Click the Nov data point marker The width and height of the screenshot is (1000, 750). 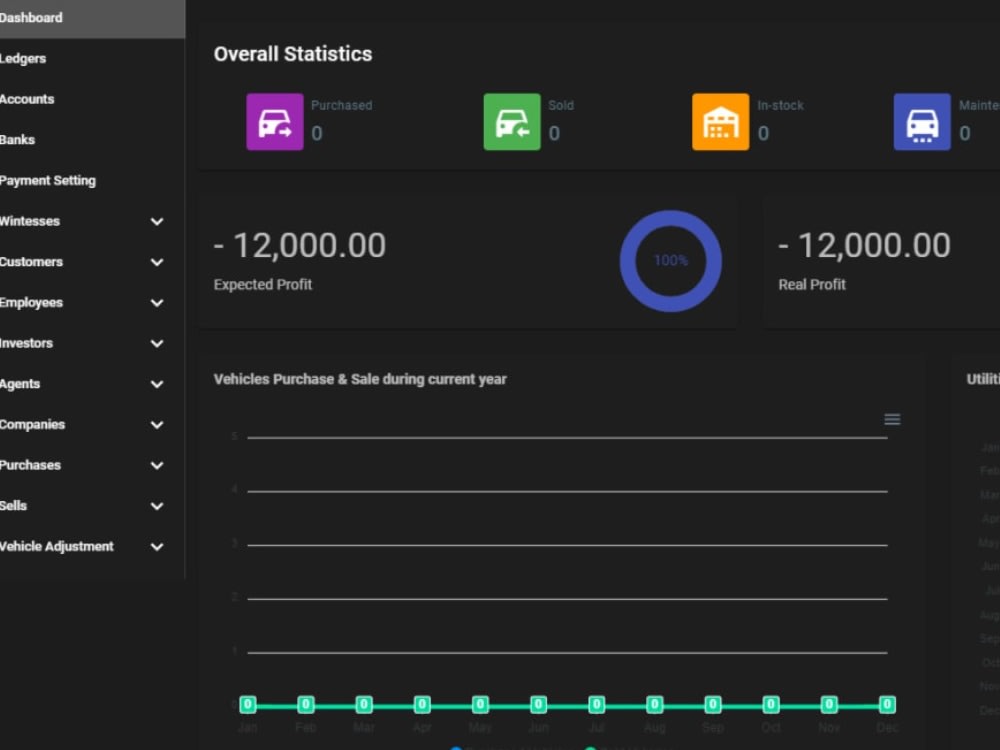pyautogui.click(x=829, y=705)
